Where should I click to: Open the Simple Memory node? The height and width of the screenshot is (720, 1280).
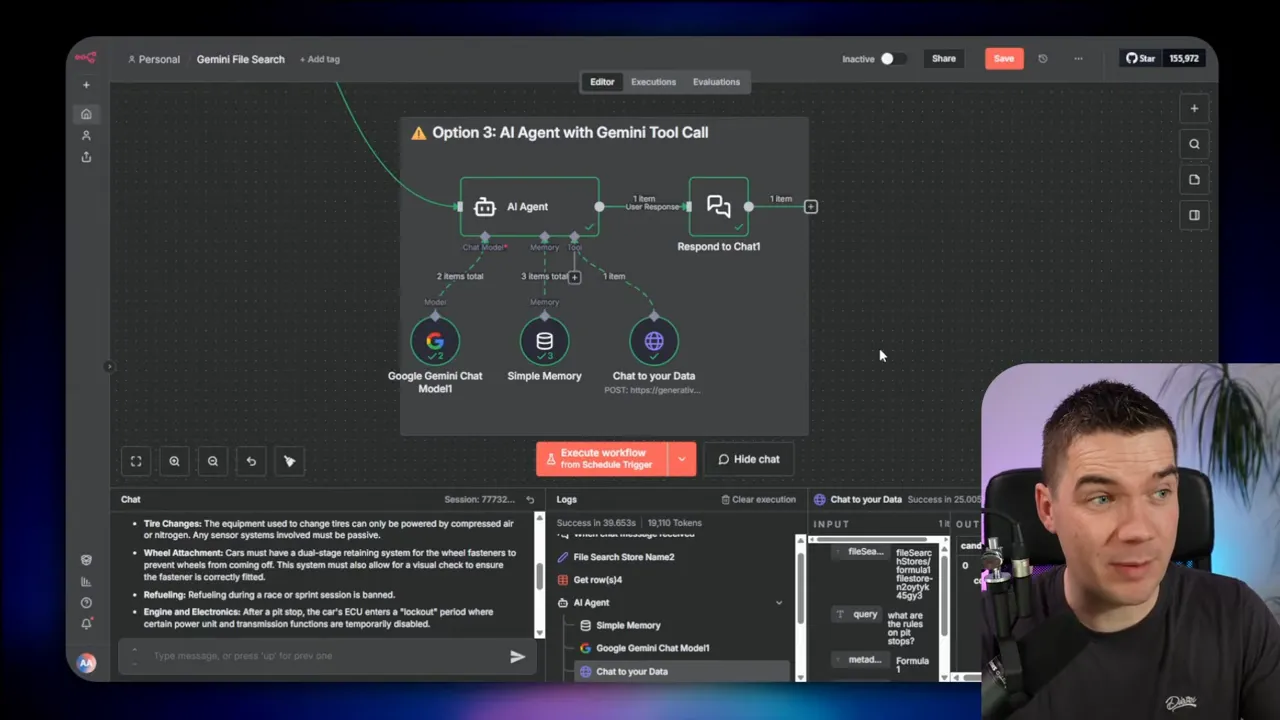[x=544, y=341]
